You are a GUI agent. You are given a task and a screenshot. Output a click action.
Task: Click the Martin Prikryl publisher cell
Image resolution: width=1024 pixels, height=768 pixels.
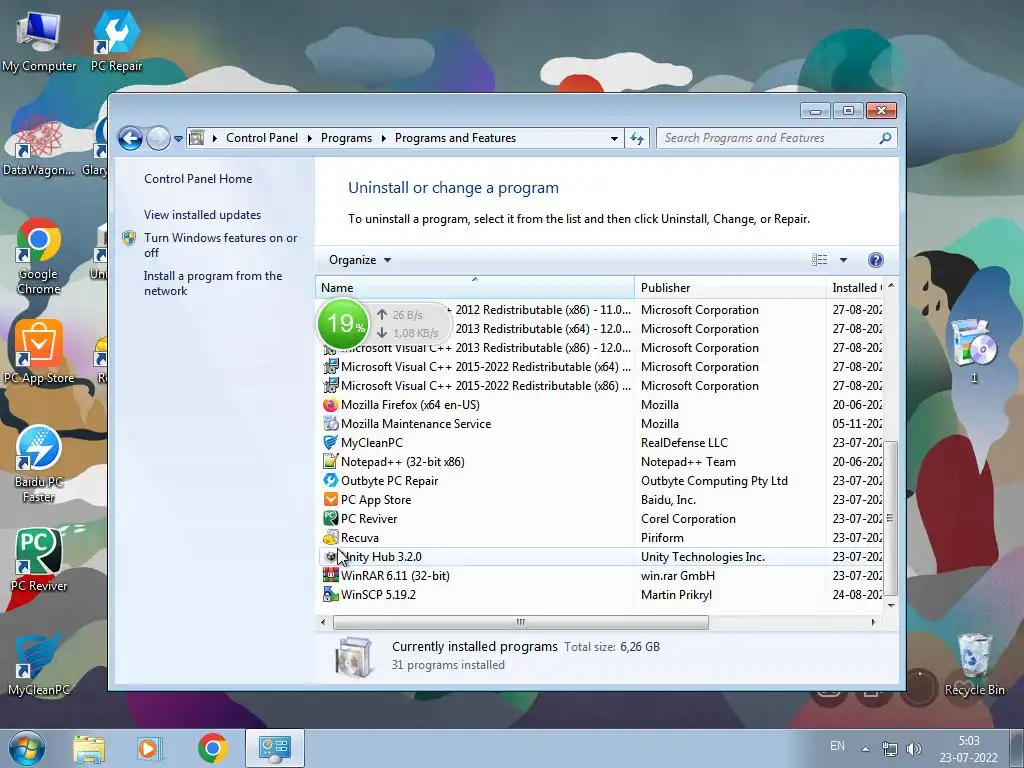click(x=677, y=594)
